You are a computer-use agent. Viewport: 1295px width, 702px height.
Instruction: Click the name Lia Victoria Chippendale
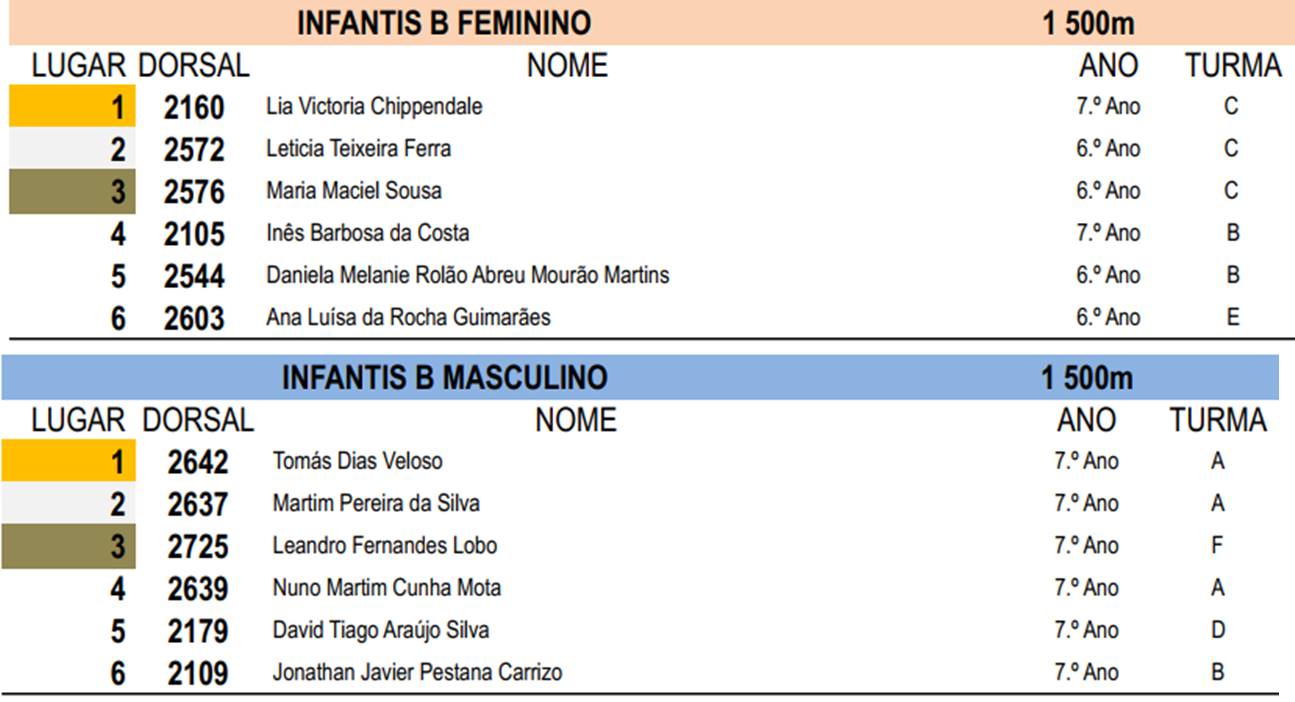point(374,106)
